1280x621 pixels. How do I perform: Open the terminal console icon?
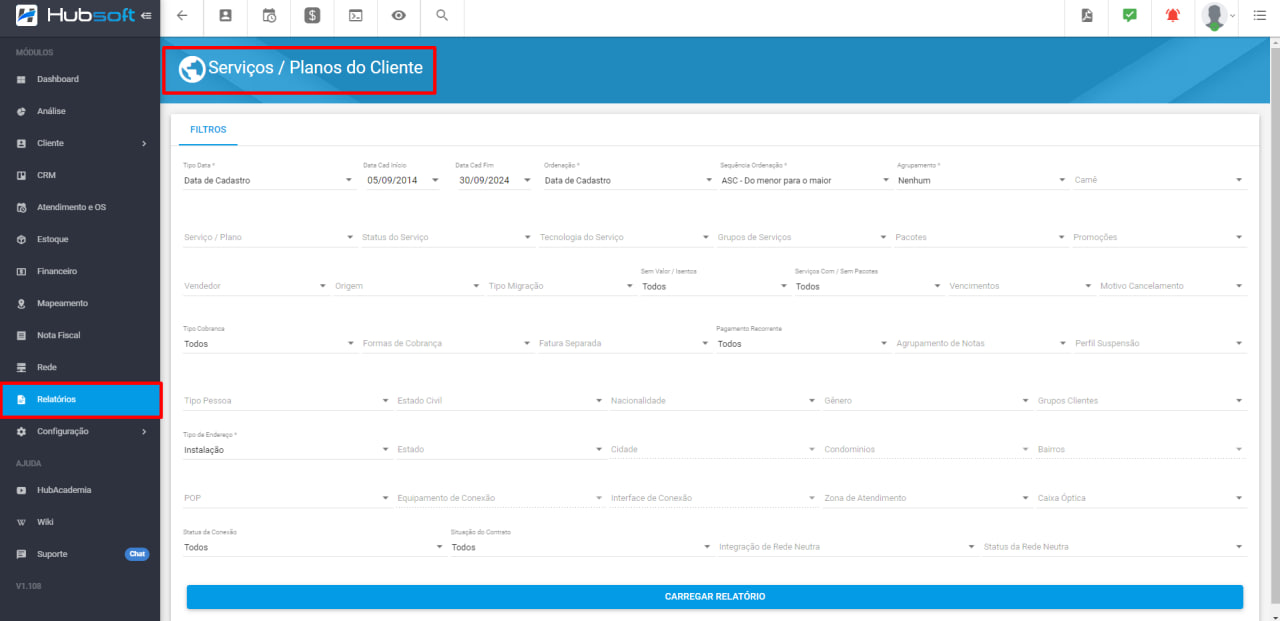point(355,15)
